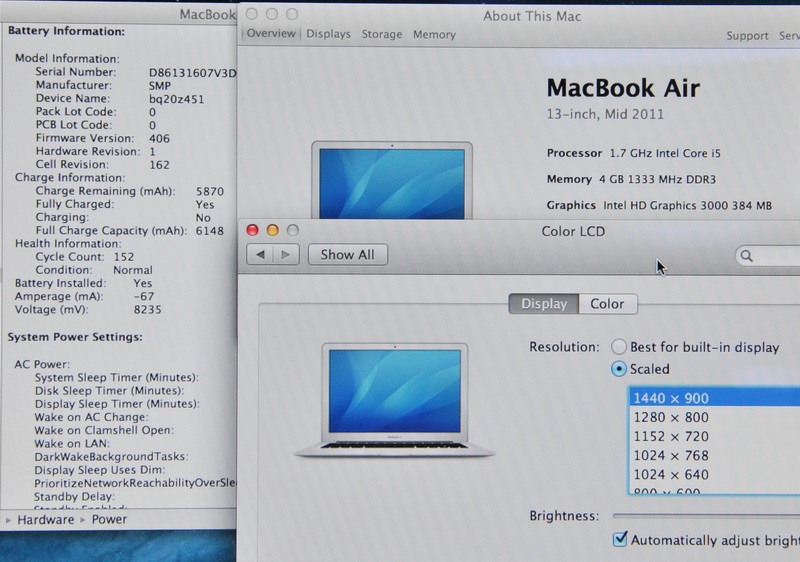Click the System Power Settings heading

point(75,337)
